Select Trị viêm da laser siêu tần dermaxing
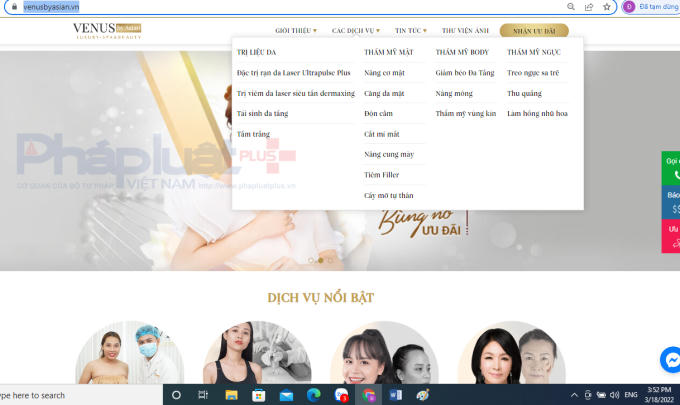This screenshot has width=680, height=405. [296, 93]
